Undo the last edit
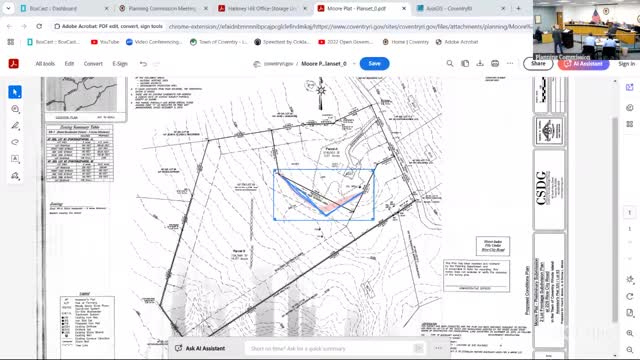 click(143, 64)
